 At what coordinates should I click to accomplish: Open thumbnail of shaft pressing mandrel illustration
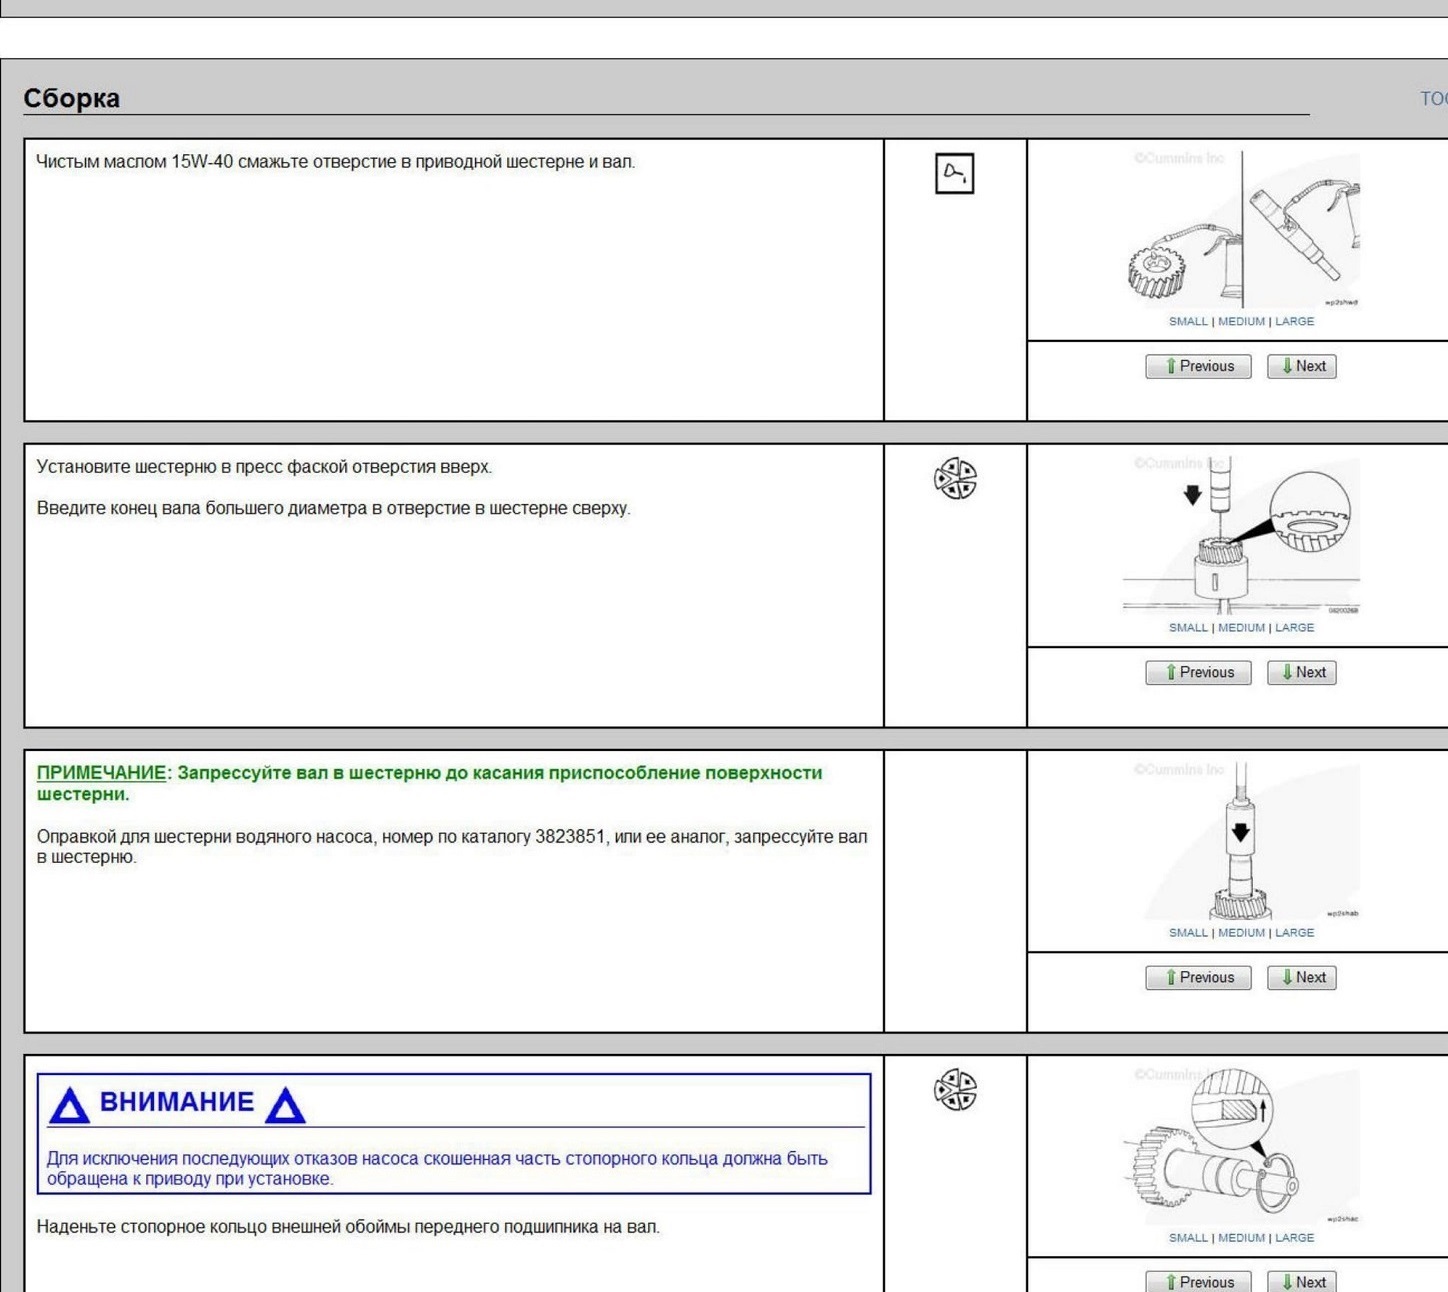pyautogui.click(x=1243, y=842)
